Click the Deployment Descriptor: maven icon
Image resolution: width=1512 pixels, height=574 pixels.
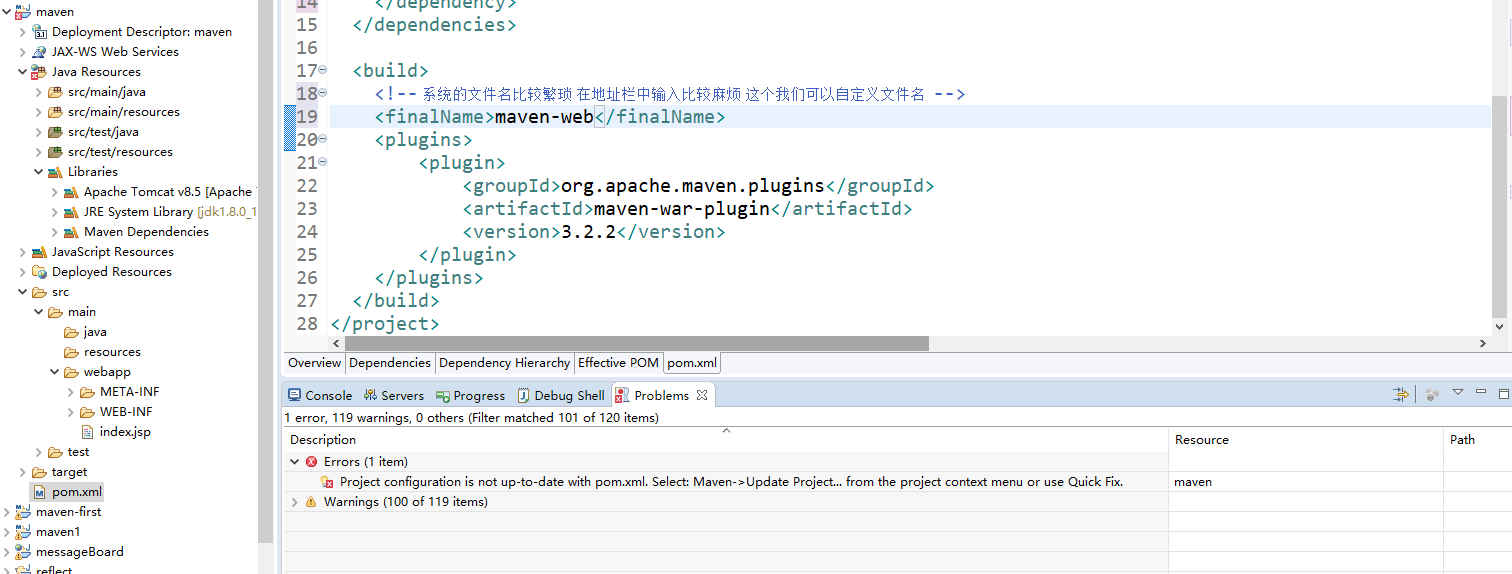[39, 32]
